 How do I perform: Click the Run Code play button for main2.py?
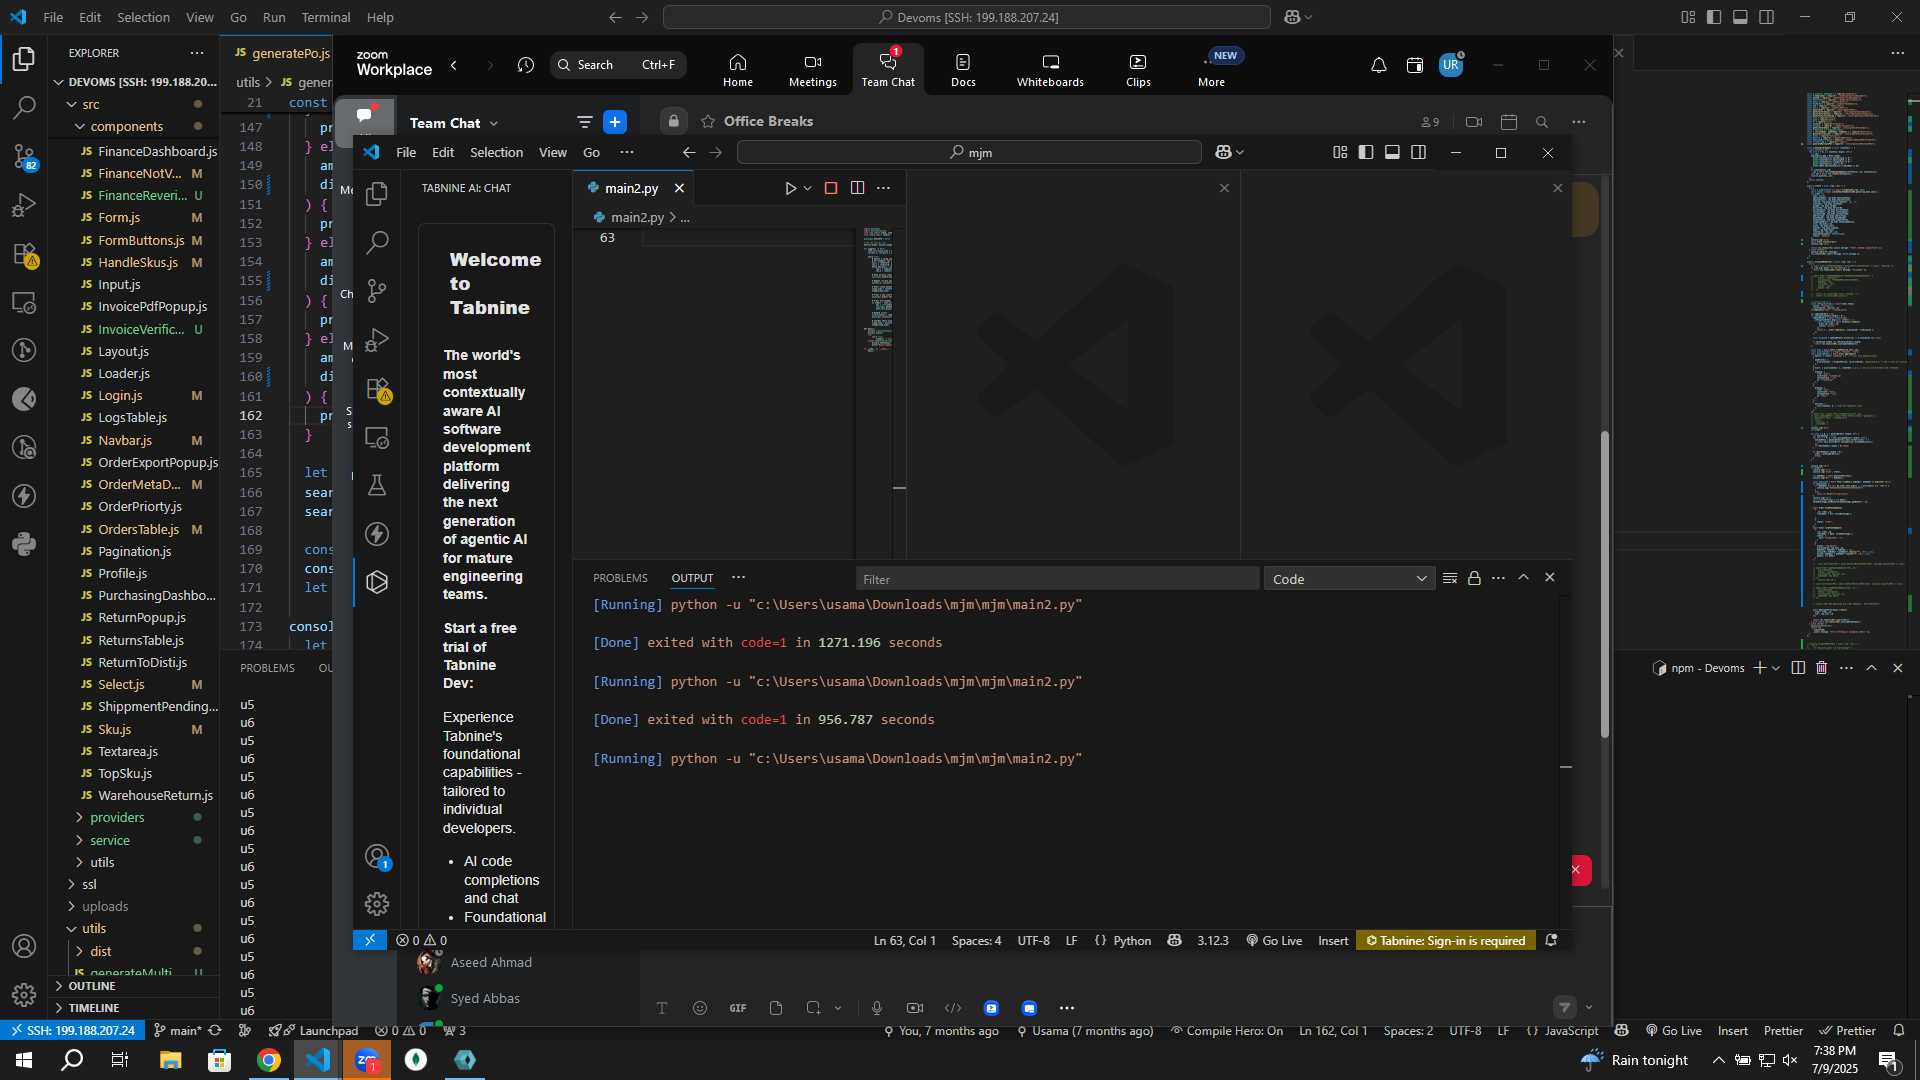click(790, 188)
